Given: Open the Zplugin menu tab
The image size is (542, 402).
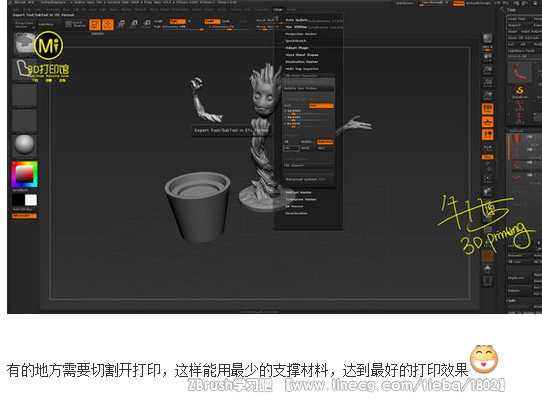Looking at the screenshot, I should pos(278,10).
